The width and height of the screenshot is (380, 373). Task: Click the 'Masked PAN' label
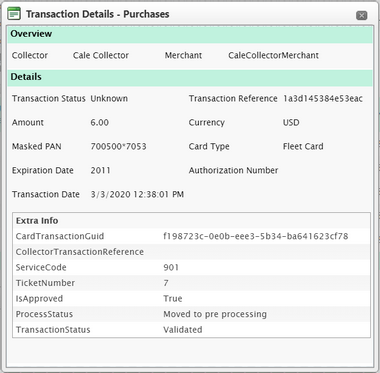[37, 147]
